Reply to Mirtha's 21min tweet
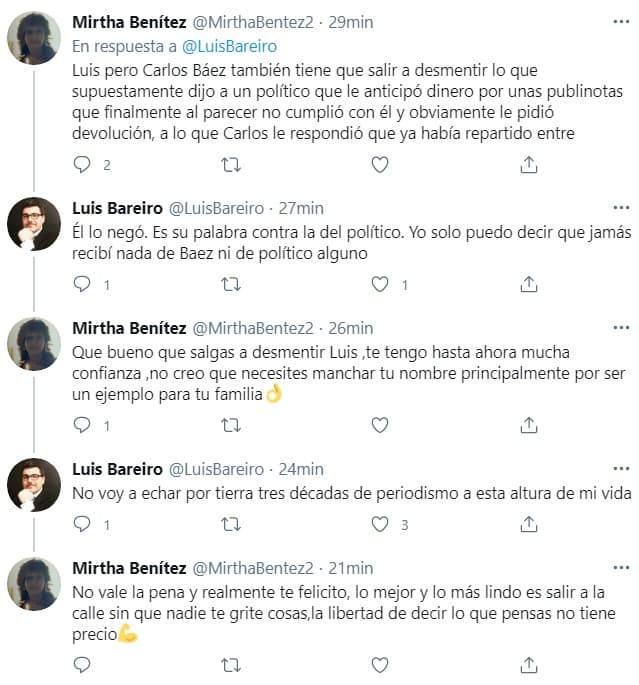The height and width of the screenshot is (685, 639). click(82, 664)
